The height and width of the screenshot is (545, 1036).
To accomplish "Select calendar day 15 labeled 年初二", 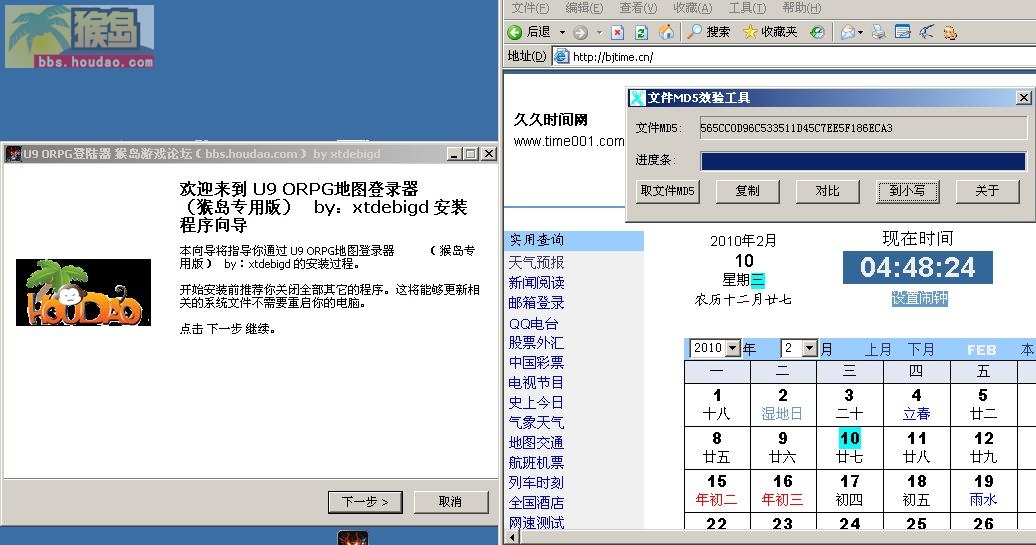I will 717,490.
